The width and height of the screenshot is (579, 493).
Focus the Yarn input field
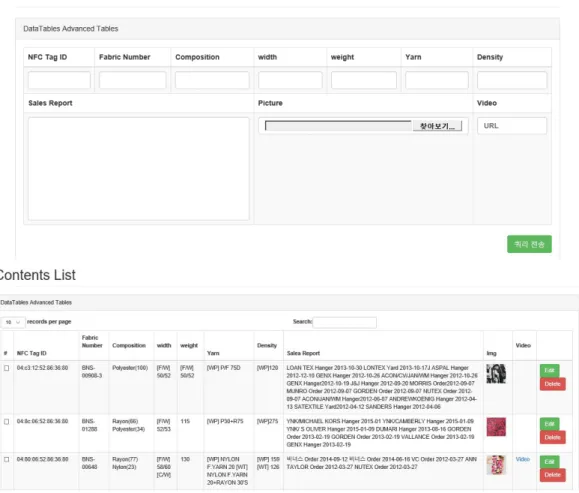[x=437, y=80]
